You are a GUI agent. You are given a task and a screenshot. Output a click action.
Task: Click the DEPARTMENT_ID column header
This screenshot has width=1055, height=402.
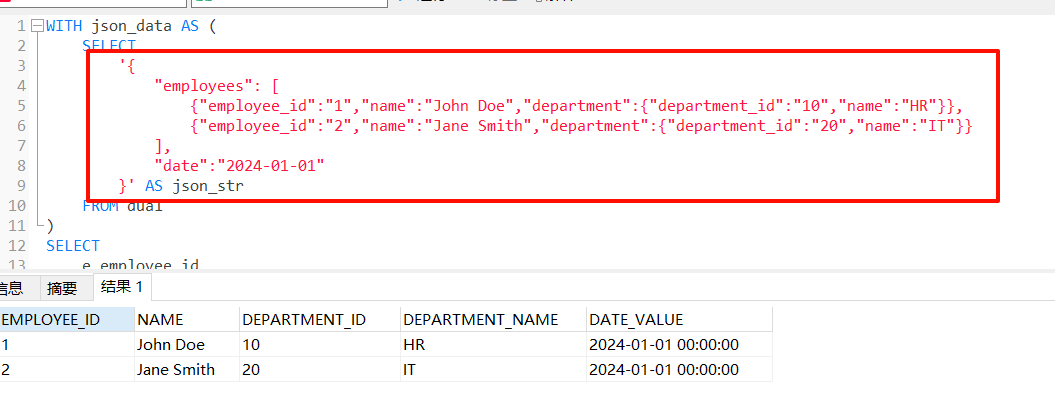pyautogui.click(x=304, y=320)
